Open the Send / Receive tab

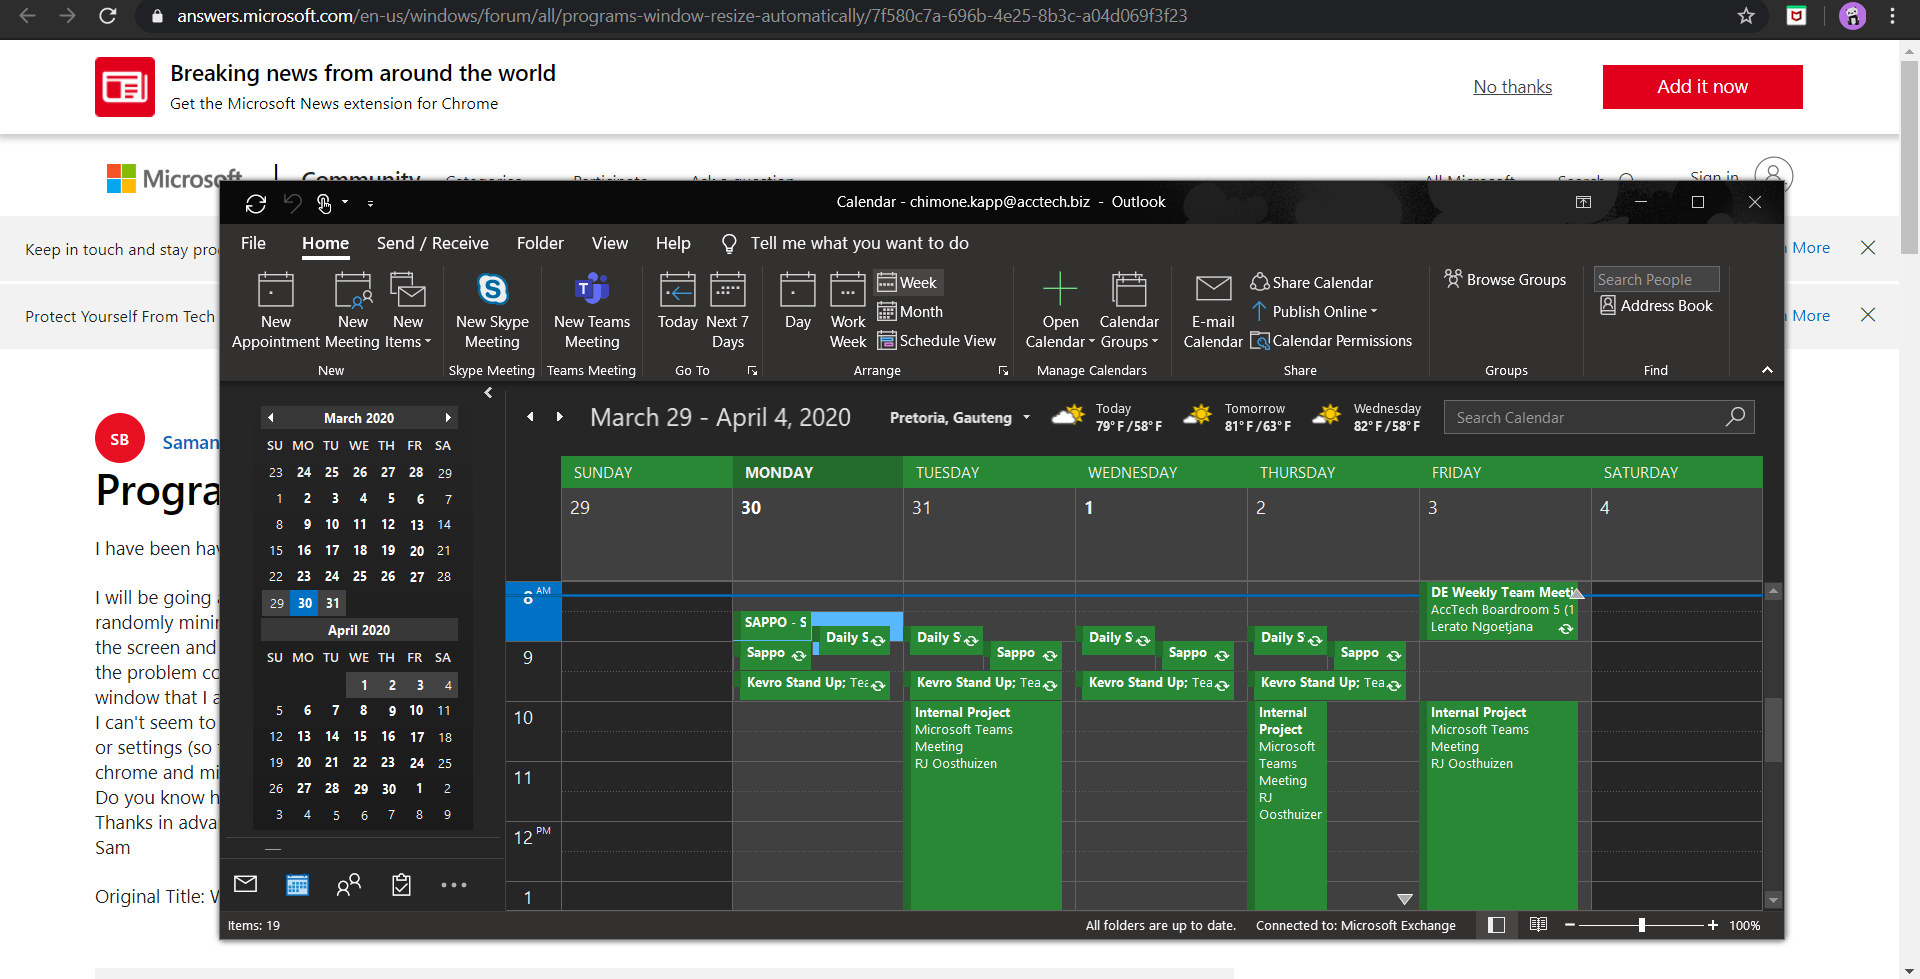tap(433, 243)
